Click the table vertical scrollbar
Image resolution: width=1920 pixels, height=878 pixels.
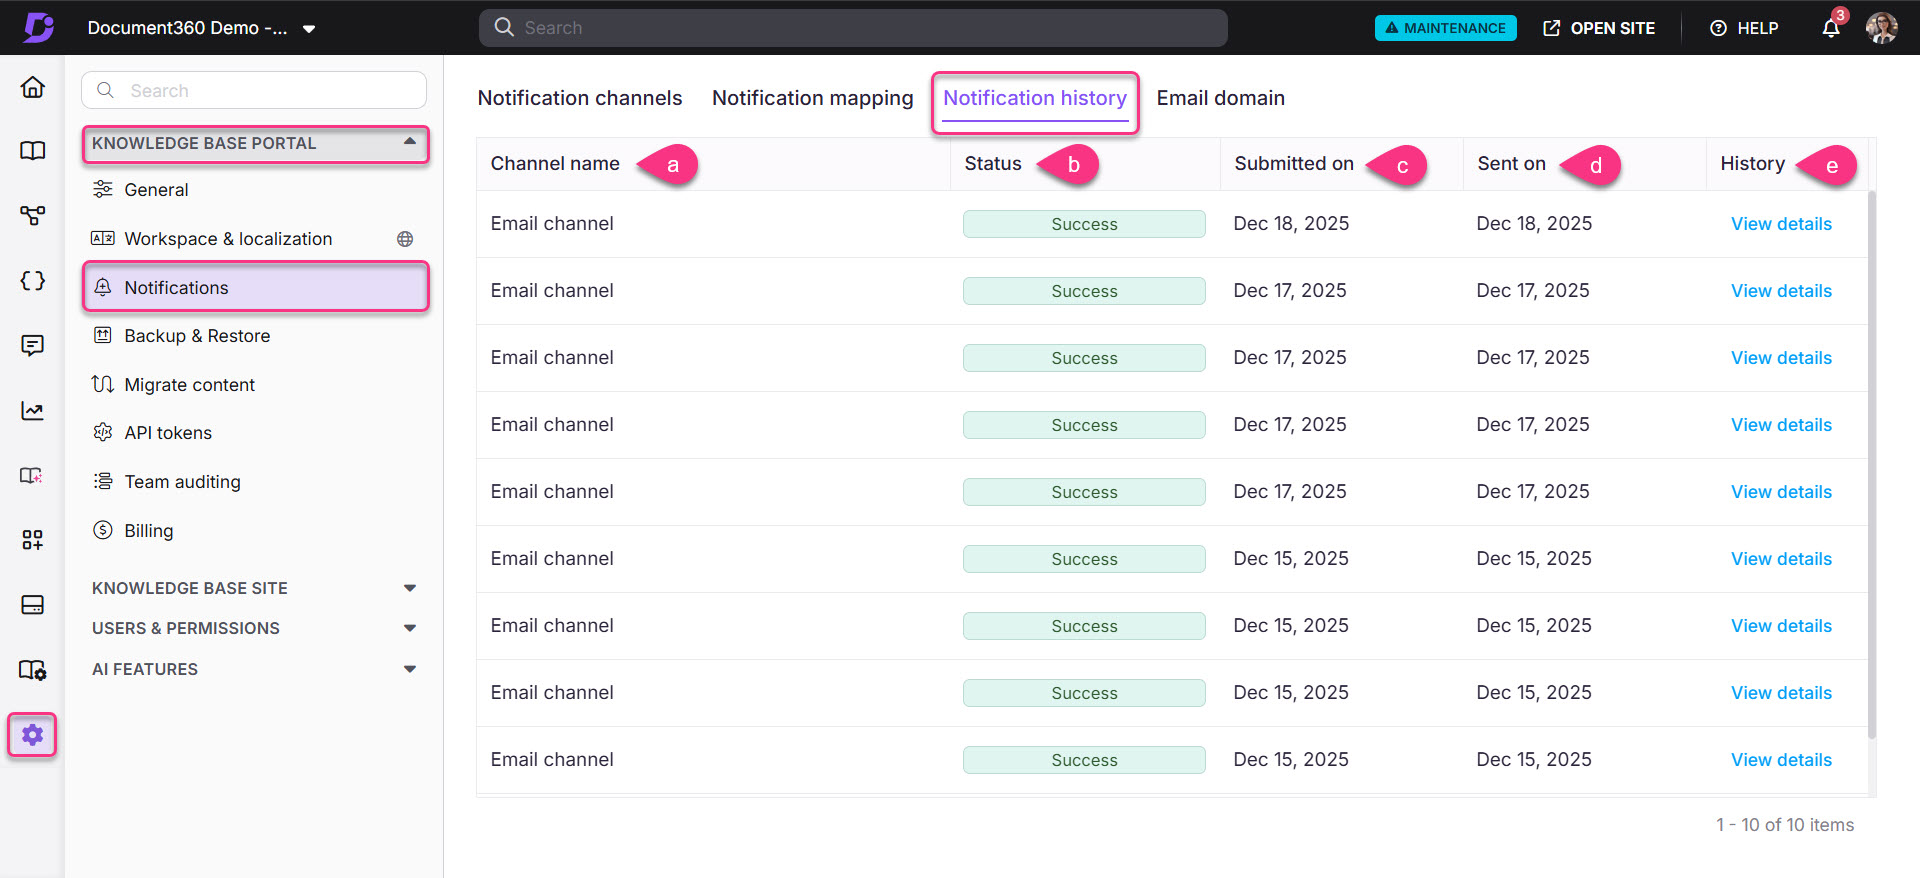pos(1871,465)
